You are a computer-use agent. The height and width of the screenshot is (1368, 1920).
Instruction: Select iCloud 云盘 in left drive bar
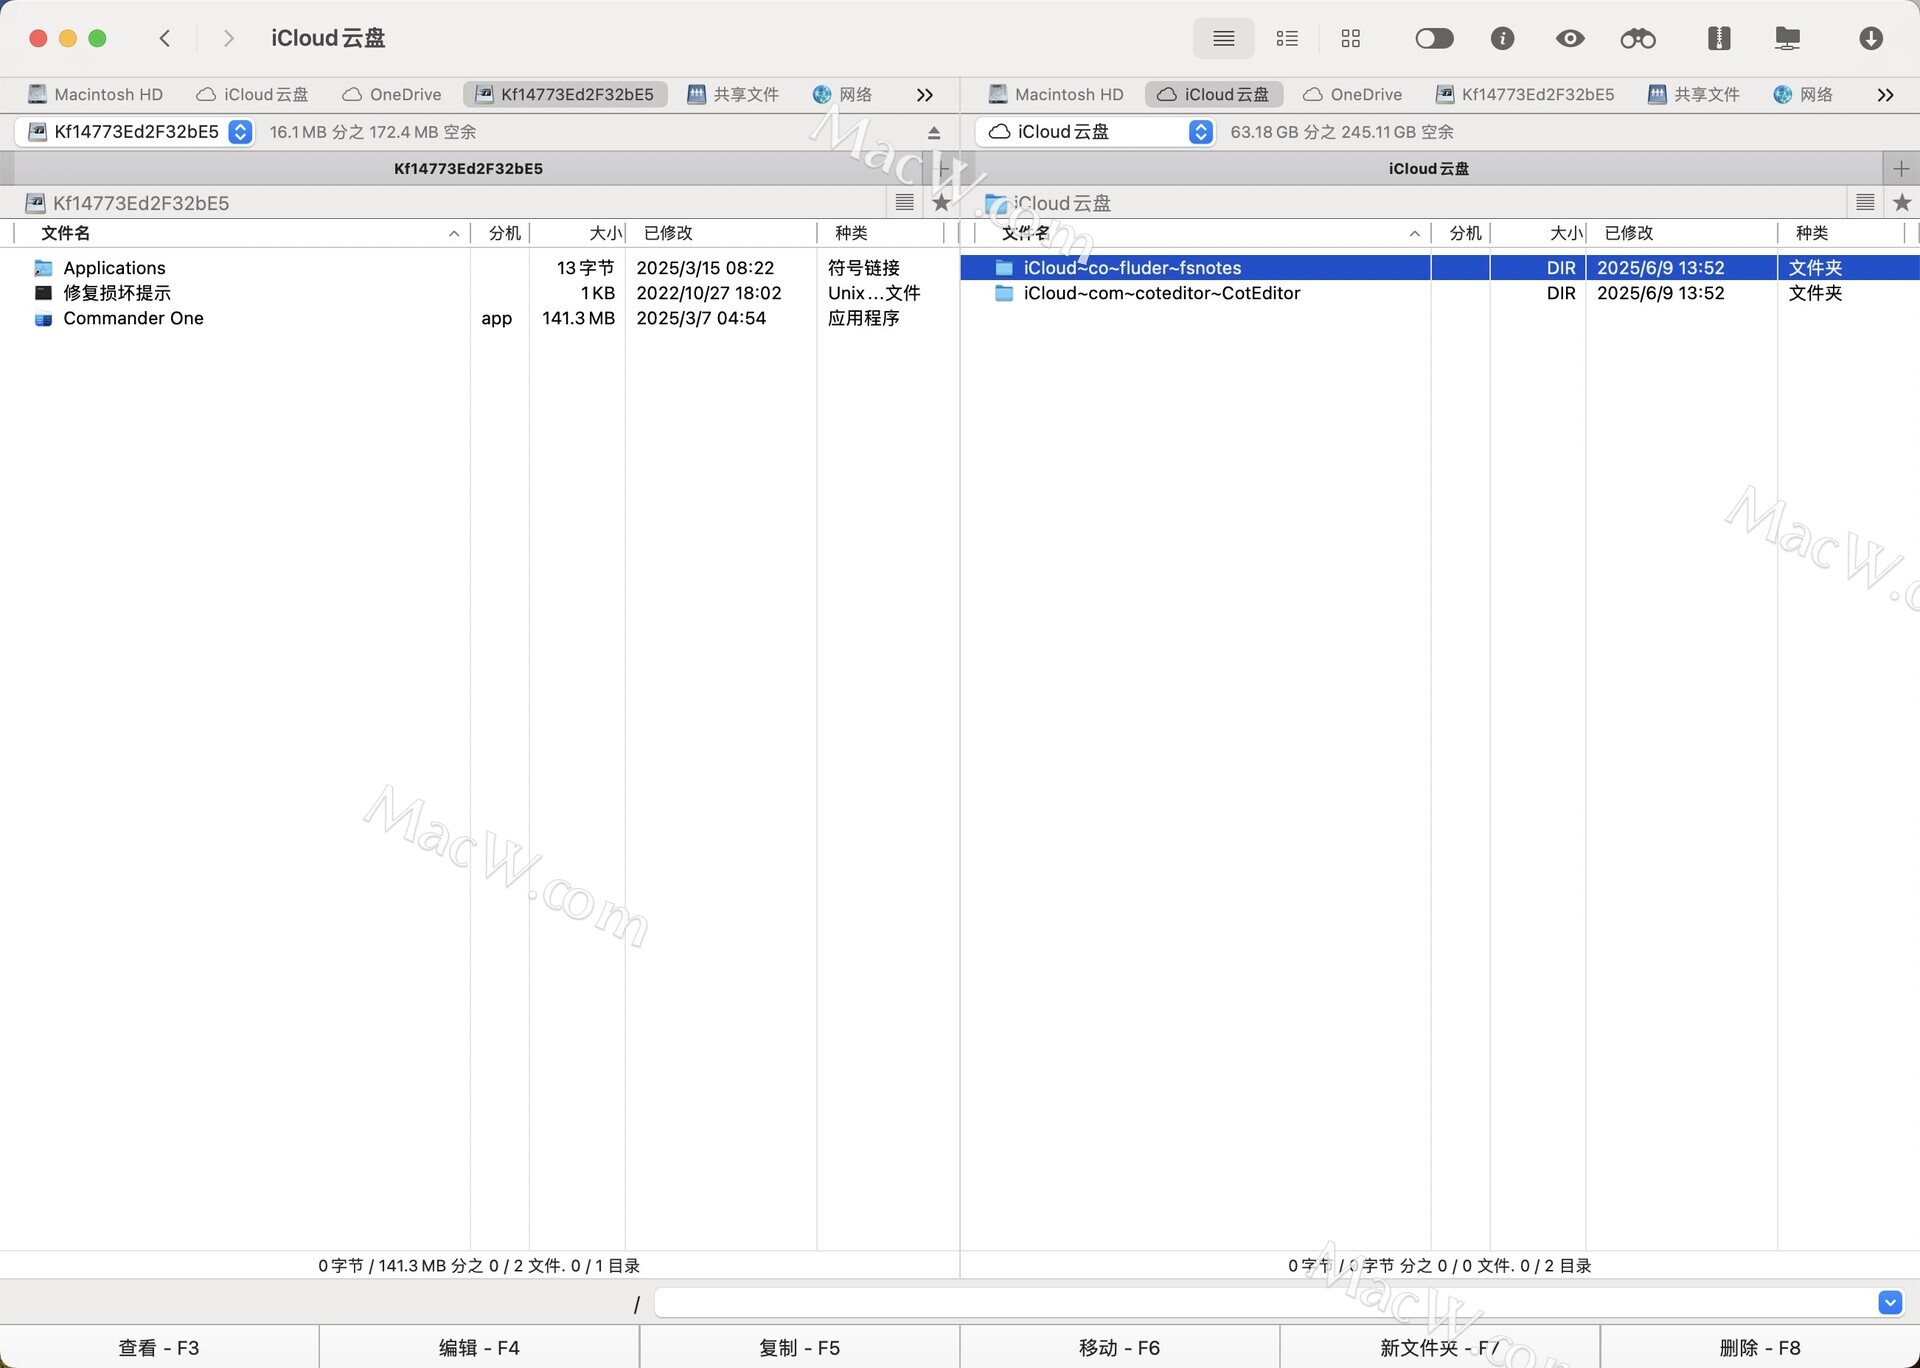click(252, 95)
